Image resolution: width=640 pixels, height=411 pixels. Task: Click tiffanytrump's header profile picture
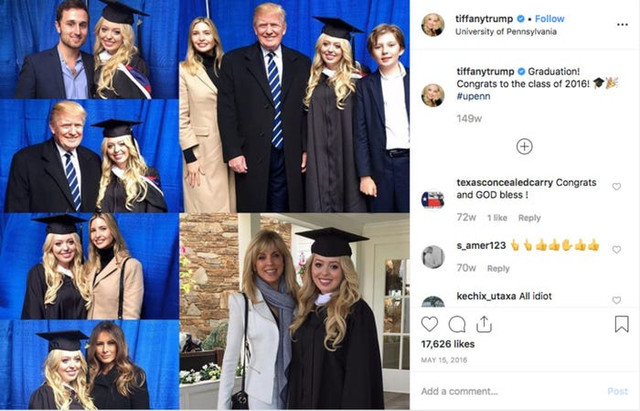click(x=433, y=25)
